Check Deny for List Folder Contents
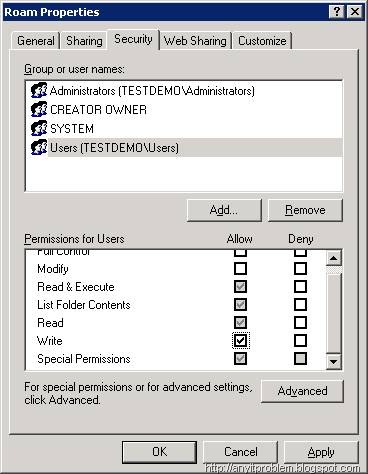Screen dimensions: 368x474 point(300,304)
